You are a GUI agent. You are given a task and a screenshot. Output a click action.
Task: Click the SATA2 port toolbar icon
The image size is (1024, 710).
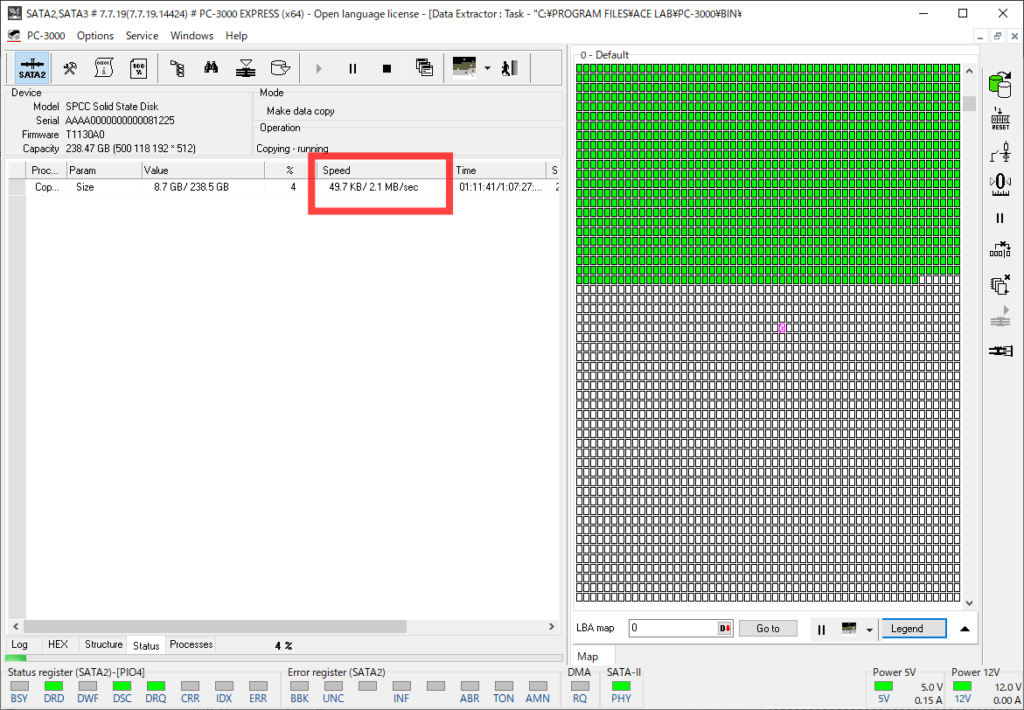pos(32,68)
